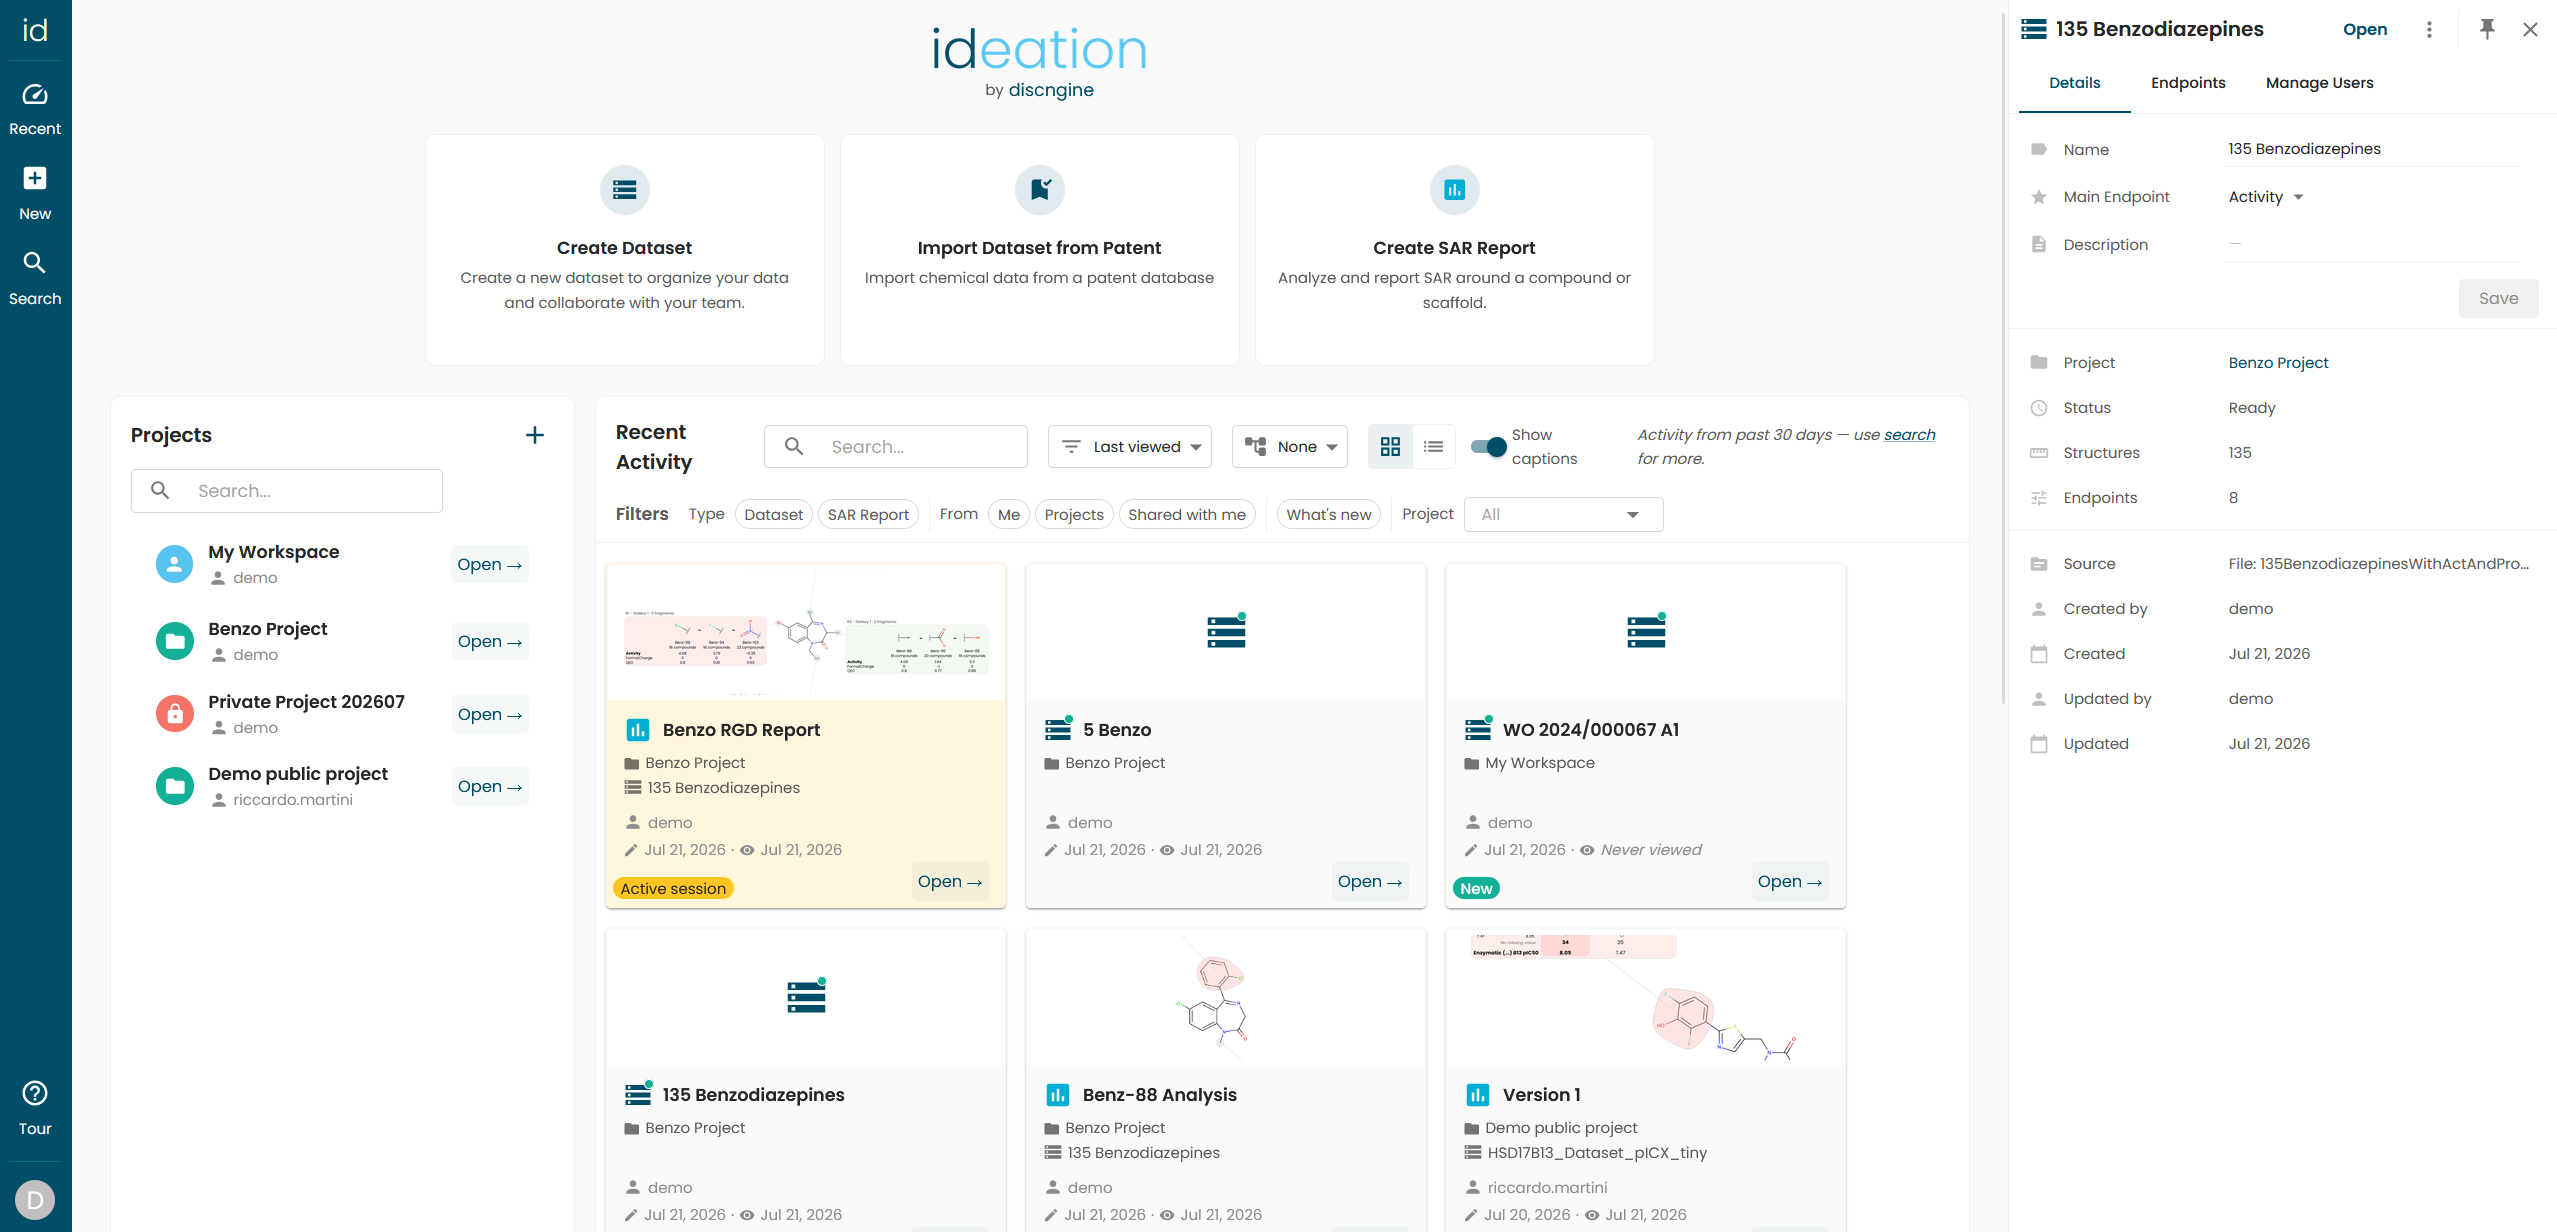Open the Search sidebar icon
The image size is (2557, 1232).
click(35, 279)
